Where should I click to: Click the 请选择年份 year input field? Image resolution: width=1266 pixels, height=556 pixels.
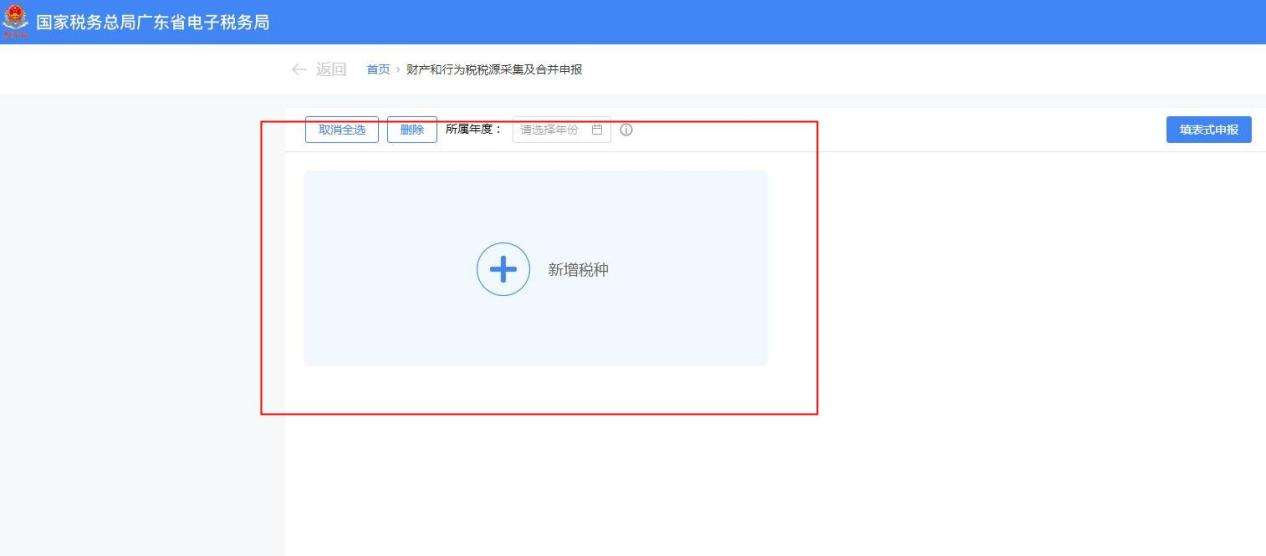point(550,130)
